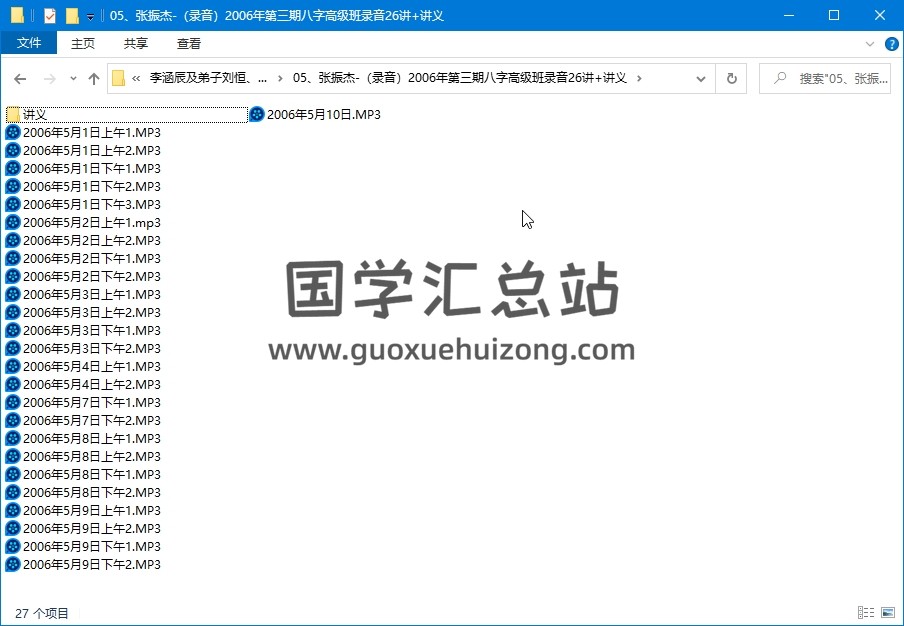Select the 05、张振杰 breadcrumb segment
Viewport: 904px width, 626px height.
tap(459, 78)
